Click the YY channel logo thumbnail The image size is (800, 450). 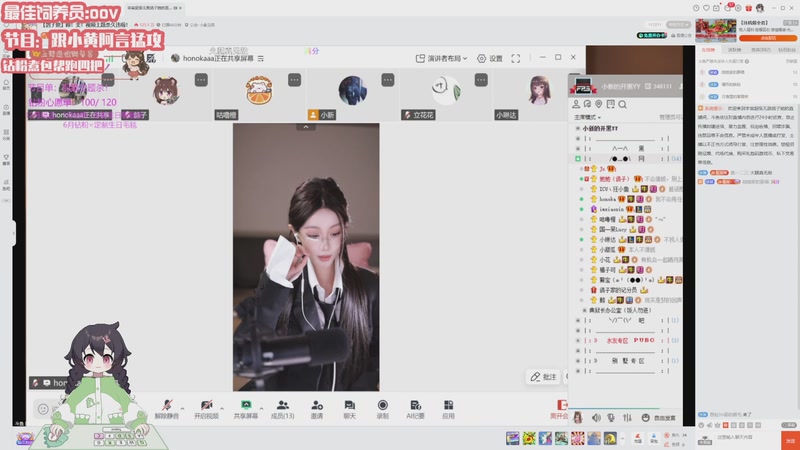582,86
